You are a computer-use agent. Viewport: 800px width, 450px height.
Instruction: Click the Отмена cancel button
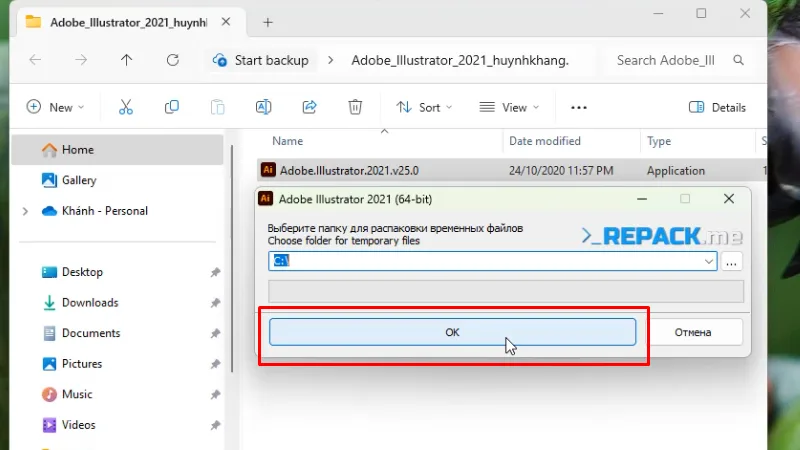point(692,332)
